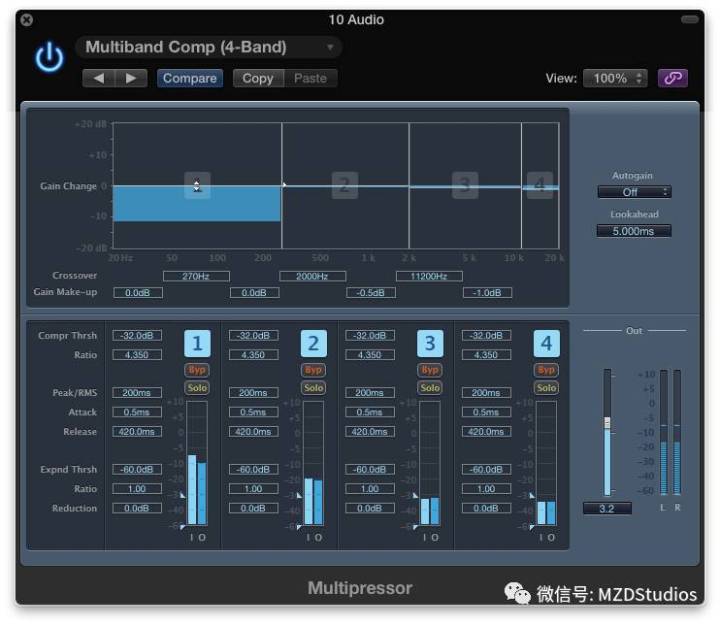This screenshot has width=720, height=626.
Task: Click band 2 expander threshold marker on meter
Action: (x=299, y=527)
